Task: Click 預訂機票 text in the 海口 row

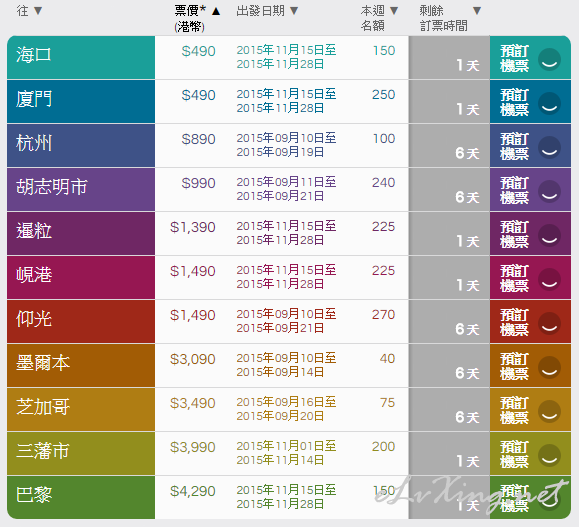Action: pos(514,58)
